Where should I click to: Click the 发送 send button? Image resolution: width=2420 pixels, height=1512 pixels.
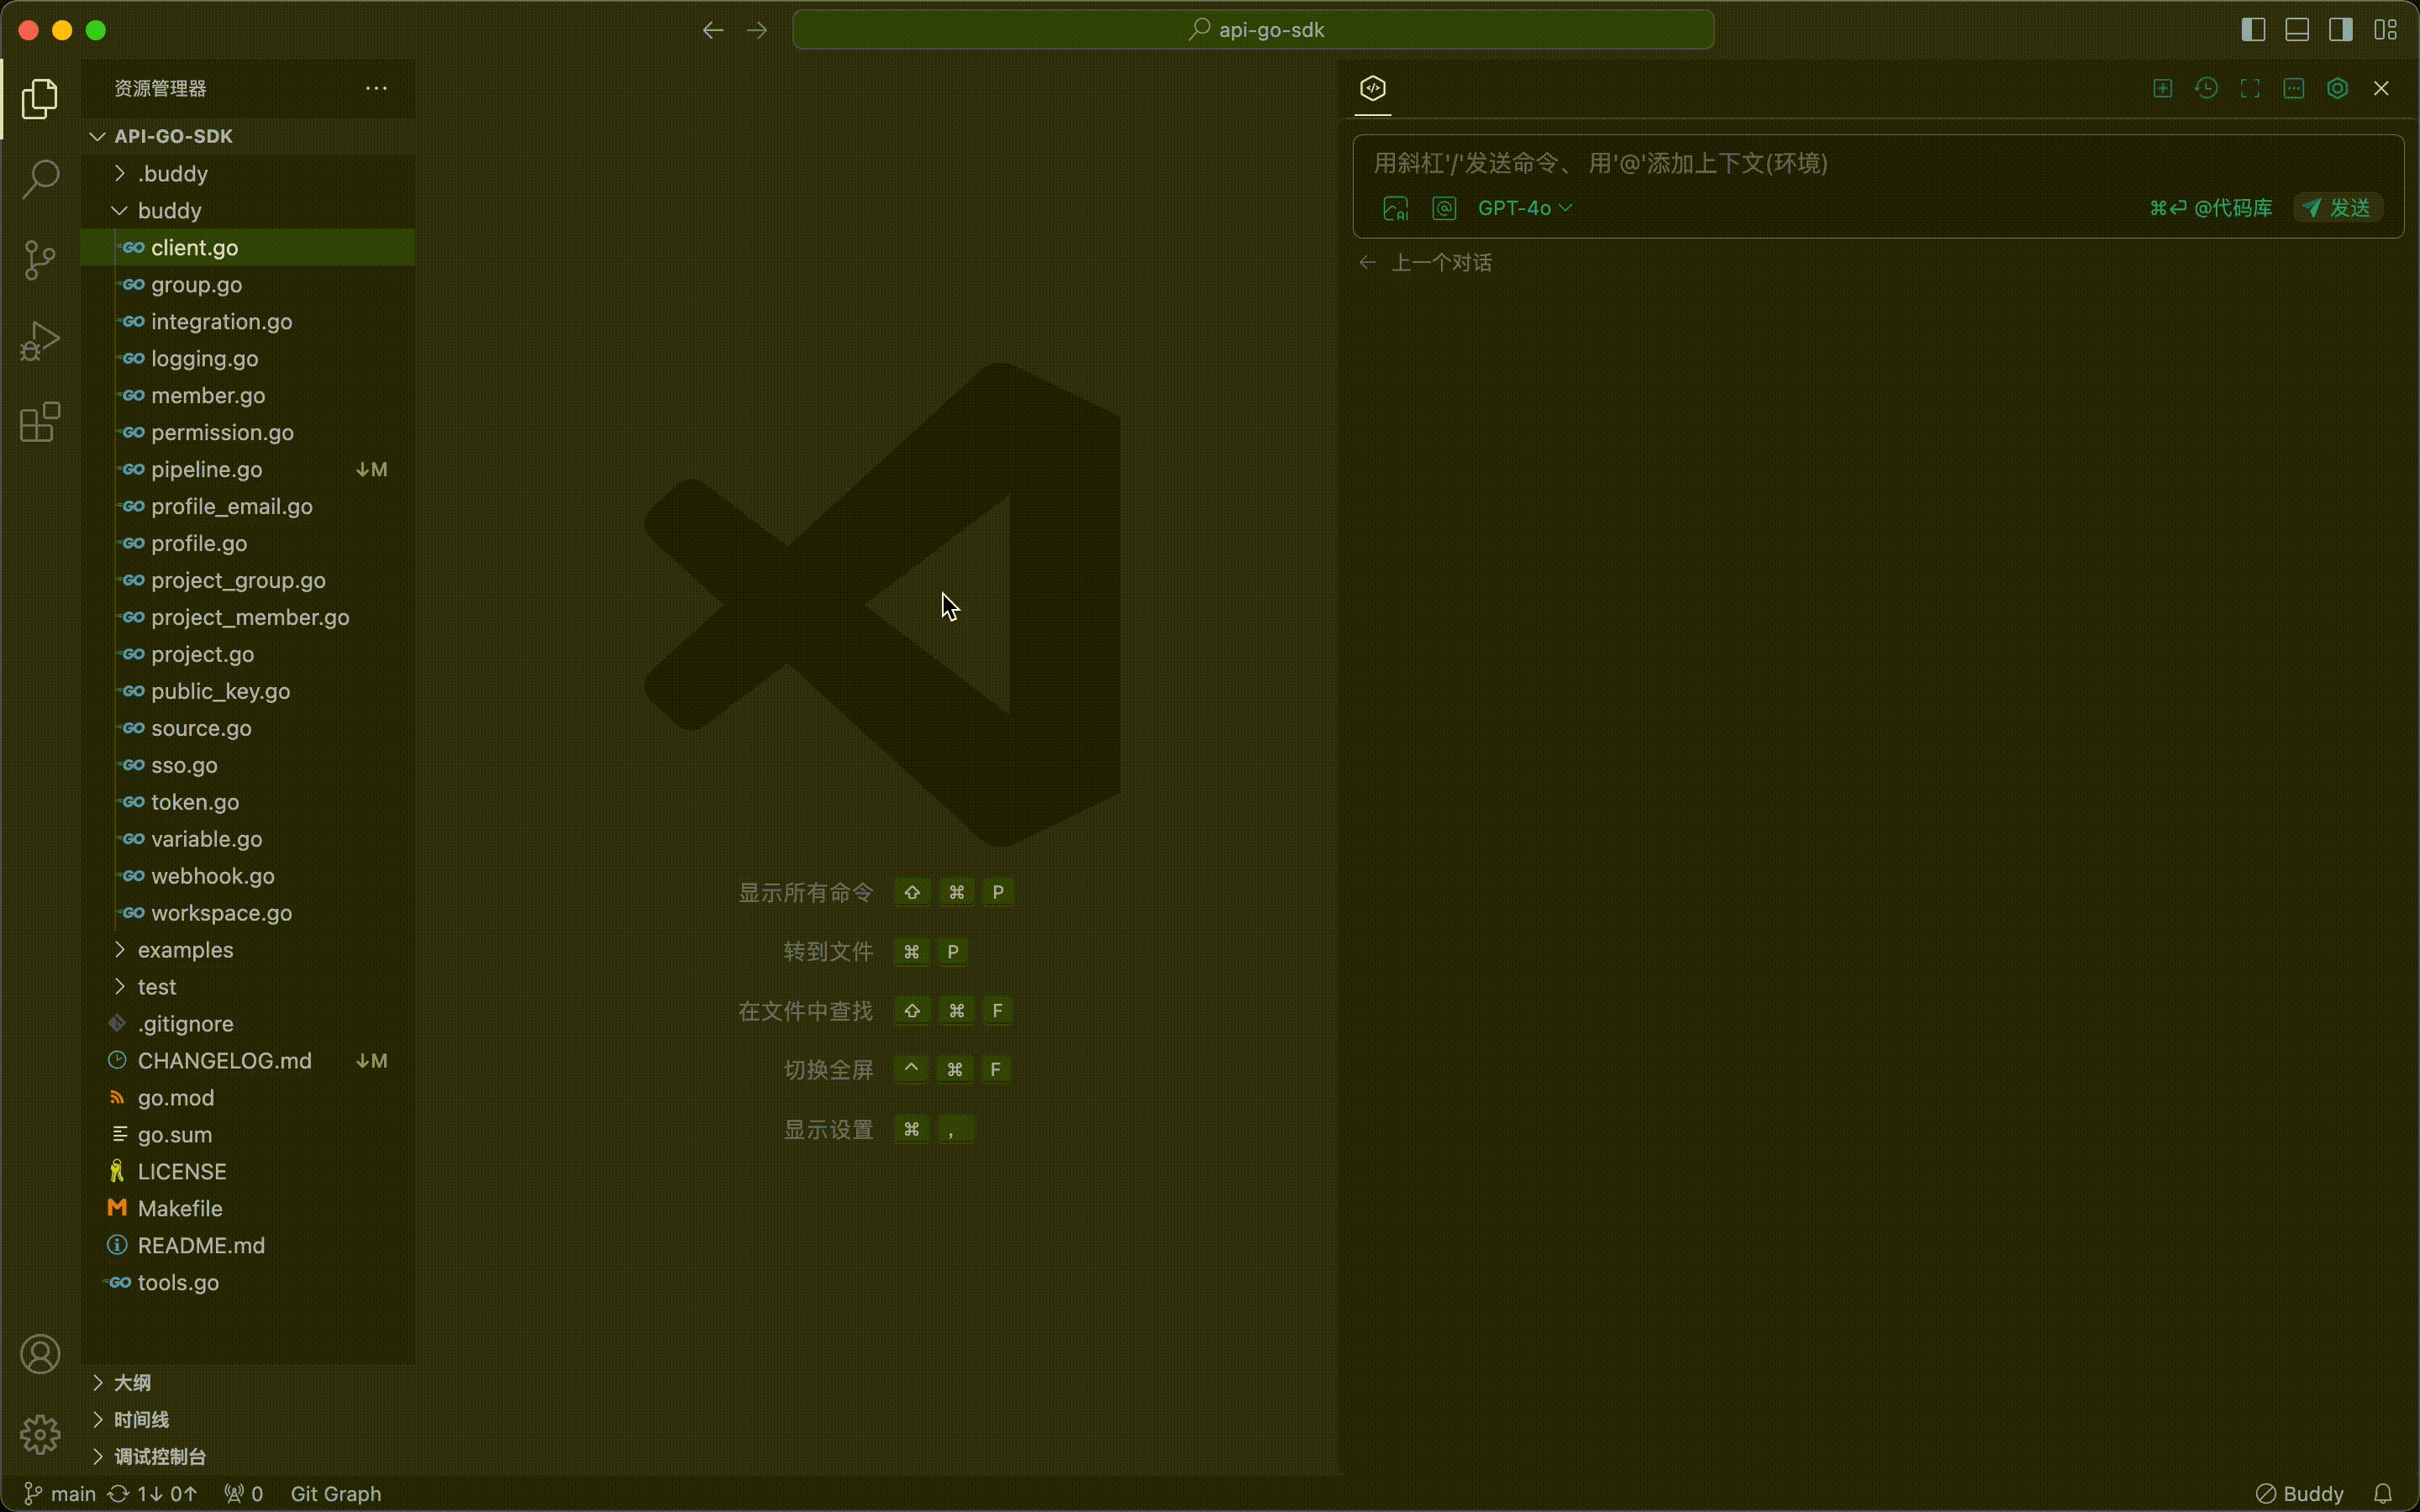coord(2338,208)
